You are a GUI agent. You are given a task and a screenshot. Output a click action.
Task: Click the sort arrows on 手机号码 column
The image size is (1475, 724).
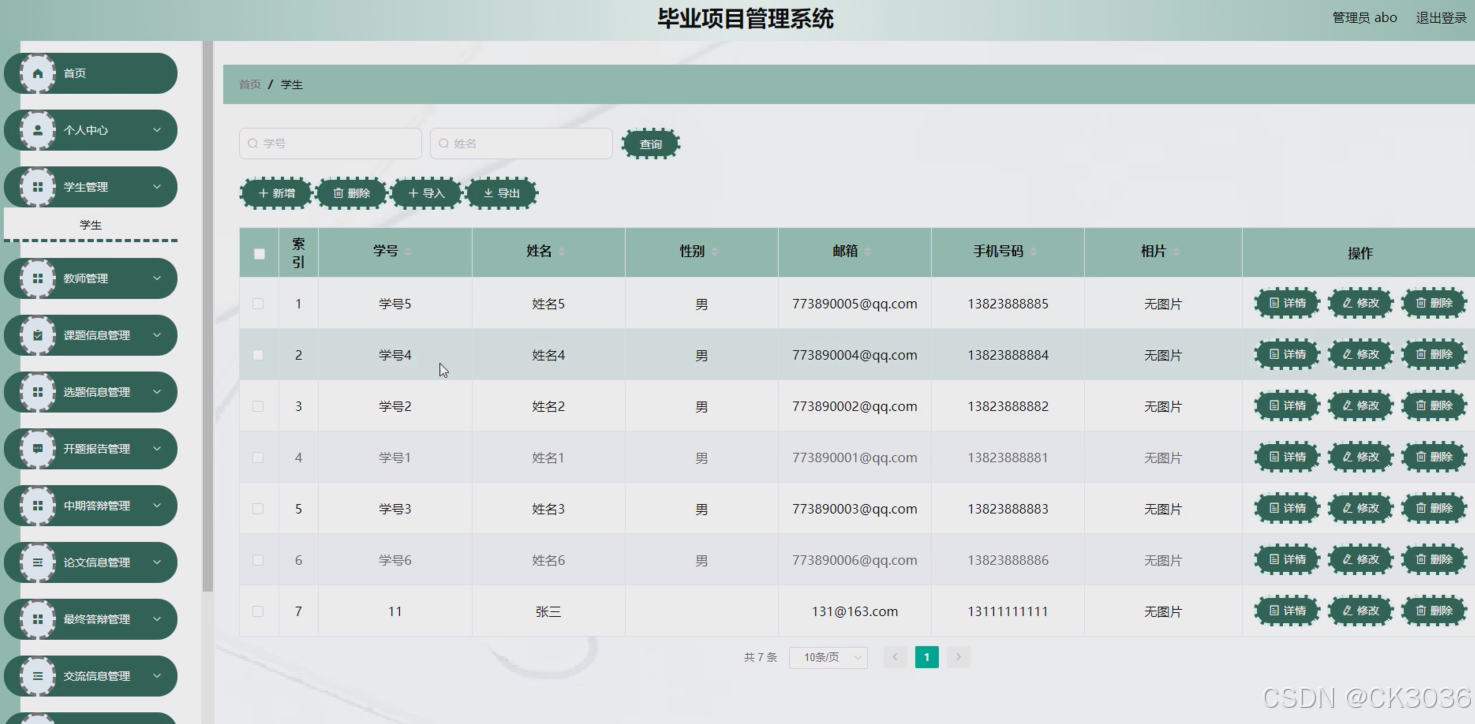(x=1032, y=252)
